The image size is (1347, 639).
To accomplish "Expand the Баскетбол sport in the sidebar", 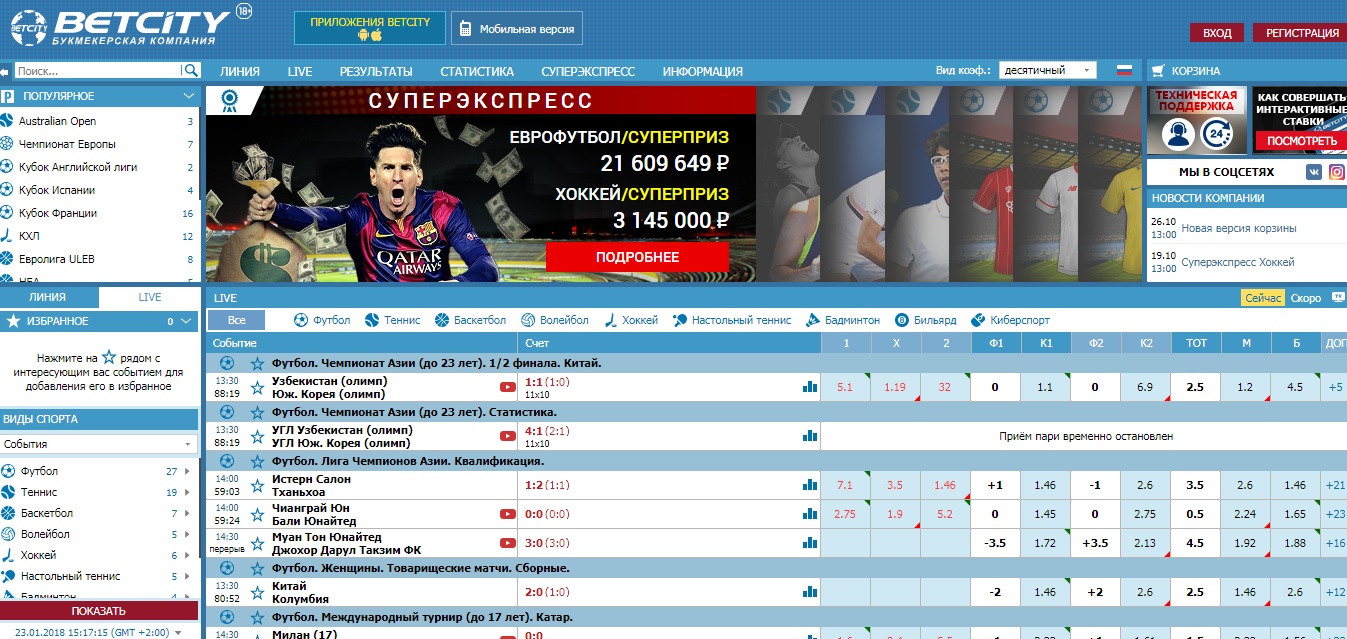I will click(188, 513).
